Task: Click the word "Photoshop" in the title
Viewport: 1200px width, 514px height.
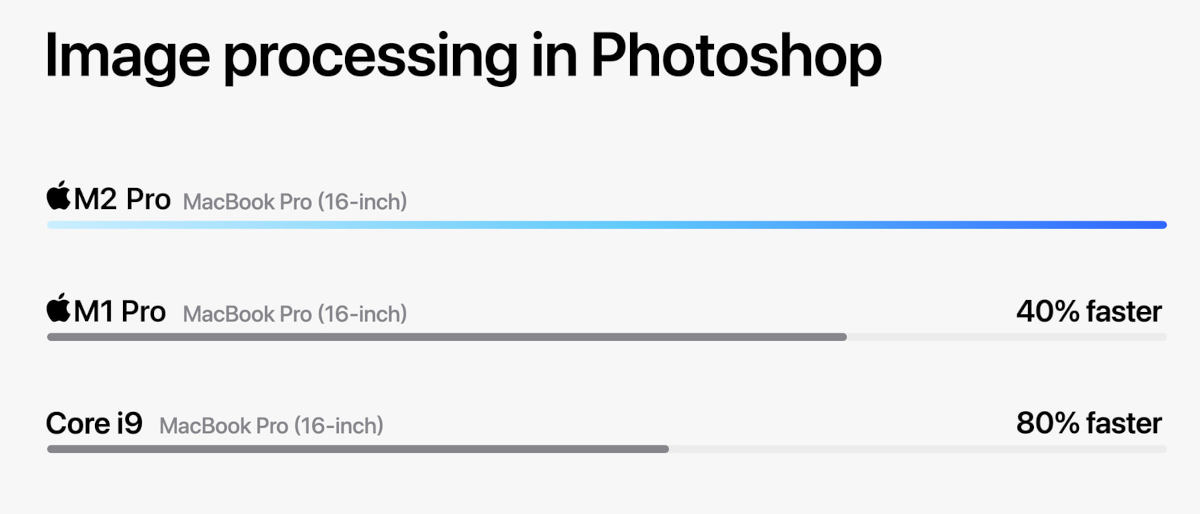Action: 736,57
